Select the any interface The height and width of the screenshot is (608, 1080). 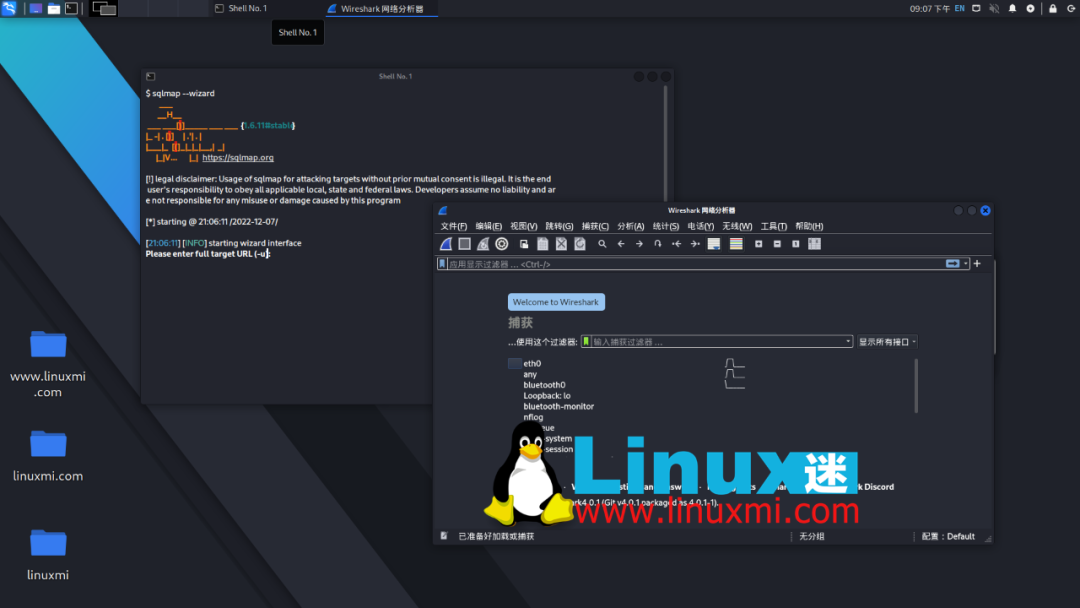pyautogui.click(x=530, y=375)
